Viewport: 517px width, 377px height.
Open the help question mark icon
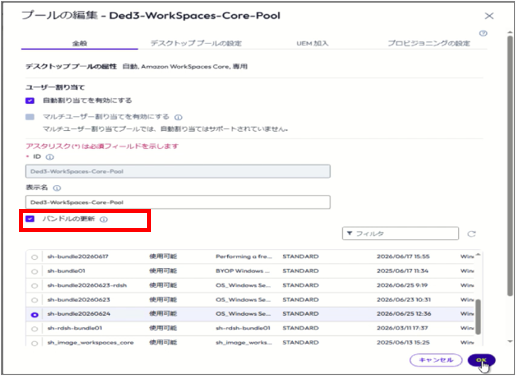pos(483,33)
